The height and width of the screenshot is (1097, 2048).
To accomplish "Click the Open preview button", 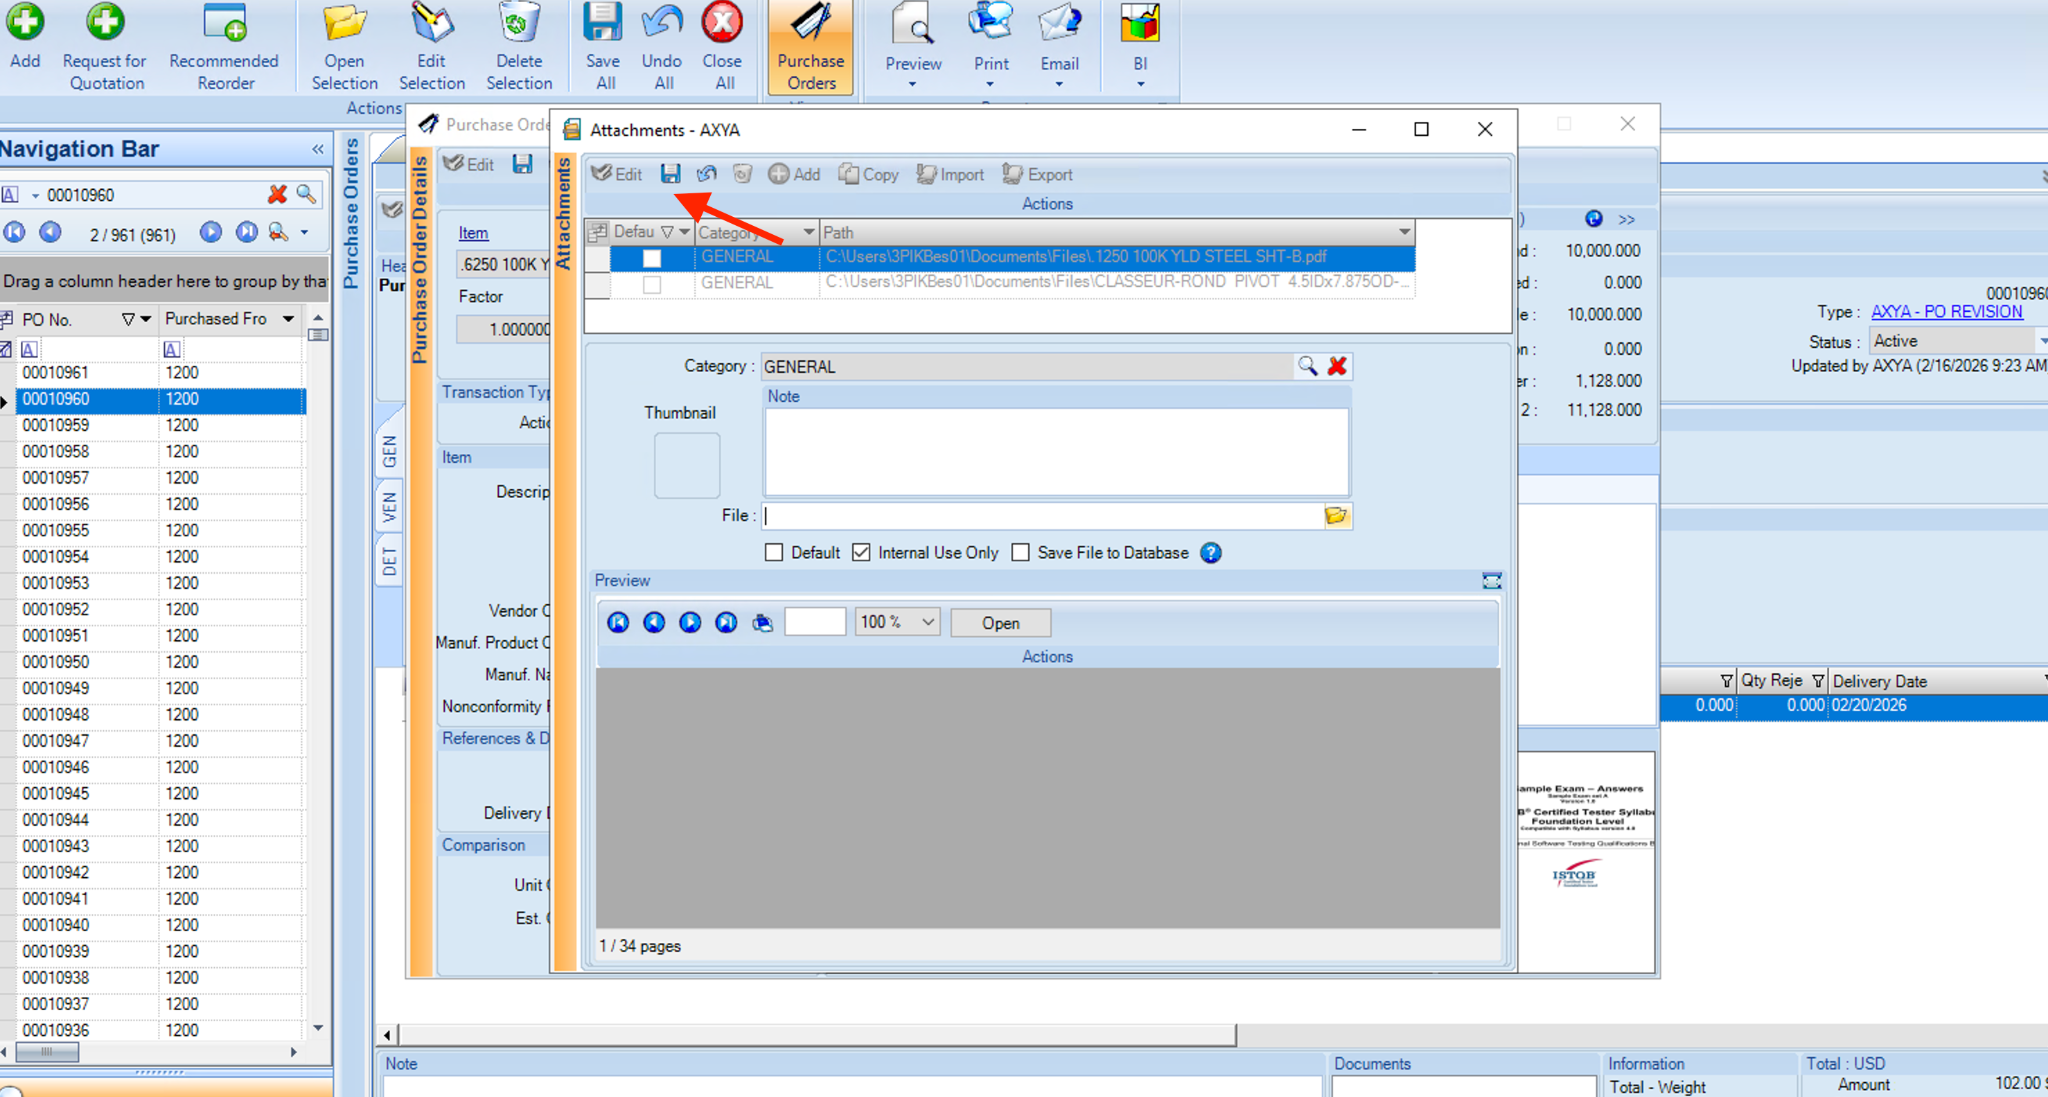I will tap(1000, 623).
